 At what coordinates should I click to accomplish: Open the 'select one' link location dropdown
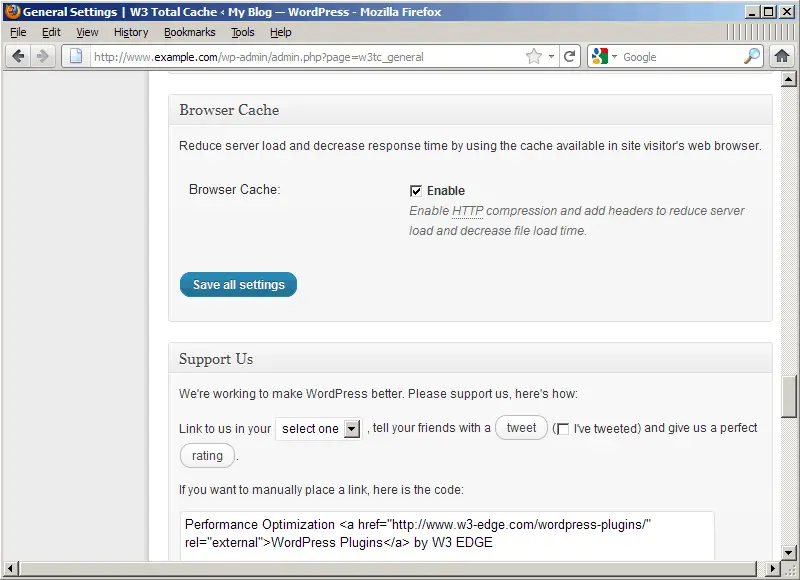click(x=319, y=428)
